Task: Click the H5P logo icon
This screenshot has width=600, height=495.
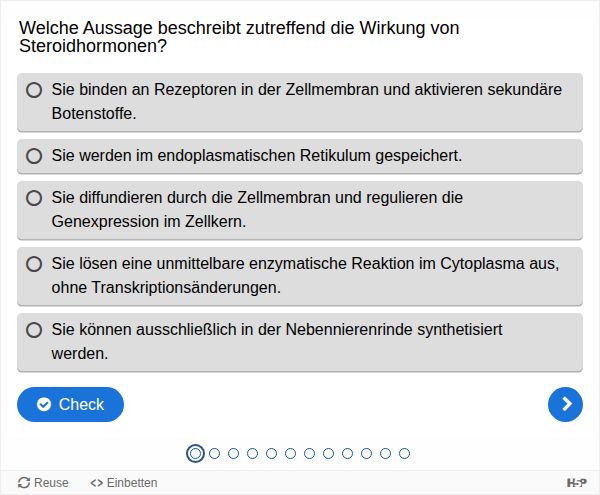Action: [x=577, y=482]
